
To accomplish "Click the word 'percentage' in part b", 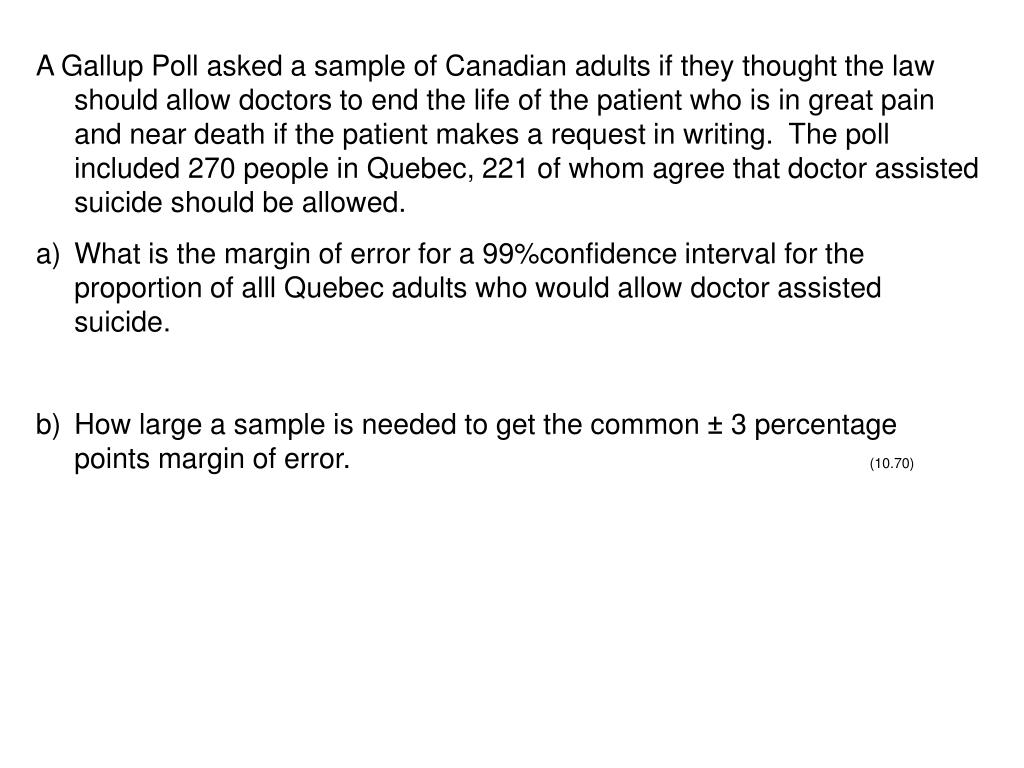I will [825, 426].
